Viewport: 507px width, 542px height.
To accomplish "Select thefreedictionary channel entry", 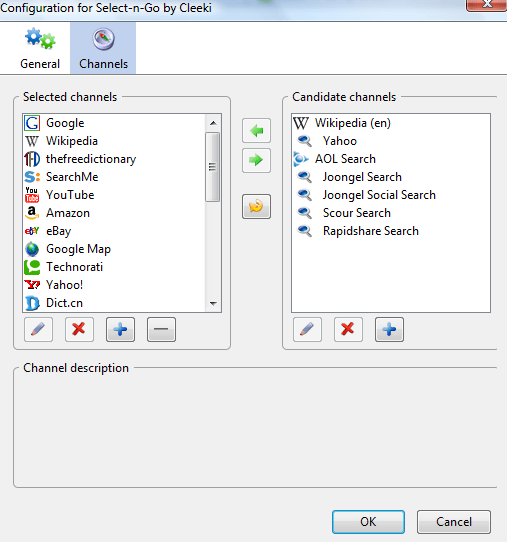I will coord(114,159).
